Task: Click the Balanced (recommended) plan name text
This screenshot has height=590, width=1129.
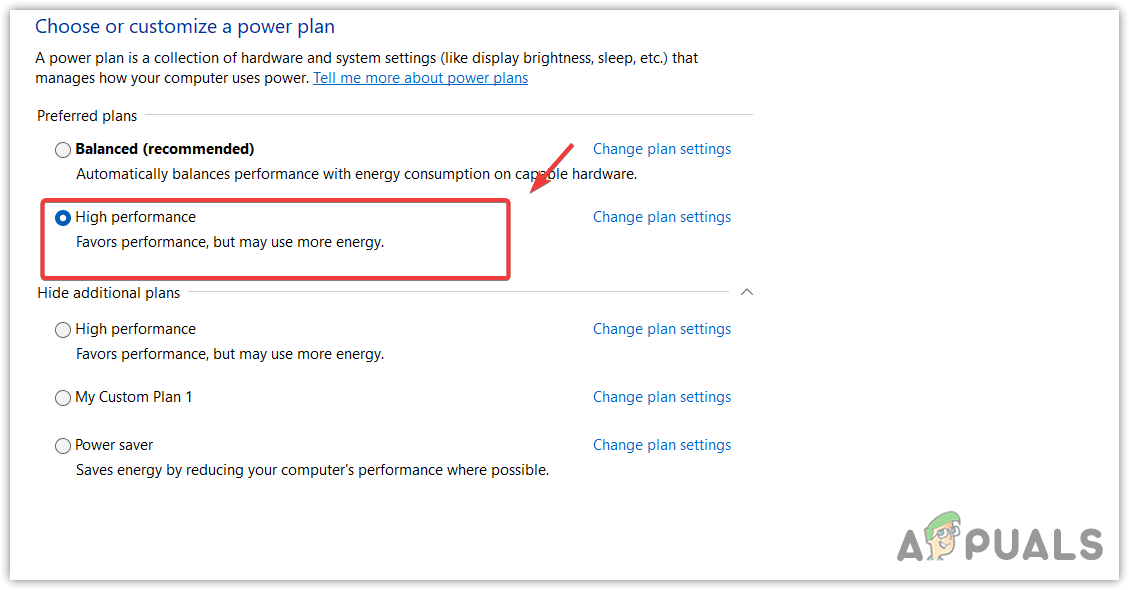Action: 165,149
